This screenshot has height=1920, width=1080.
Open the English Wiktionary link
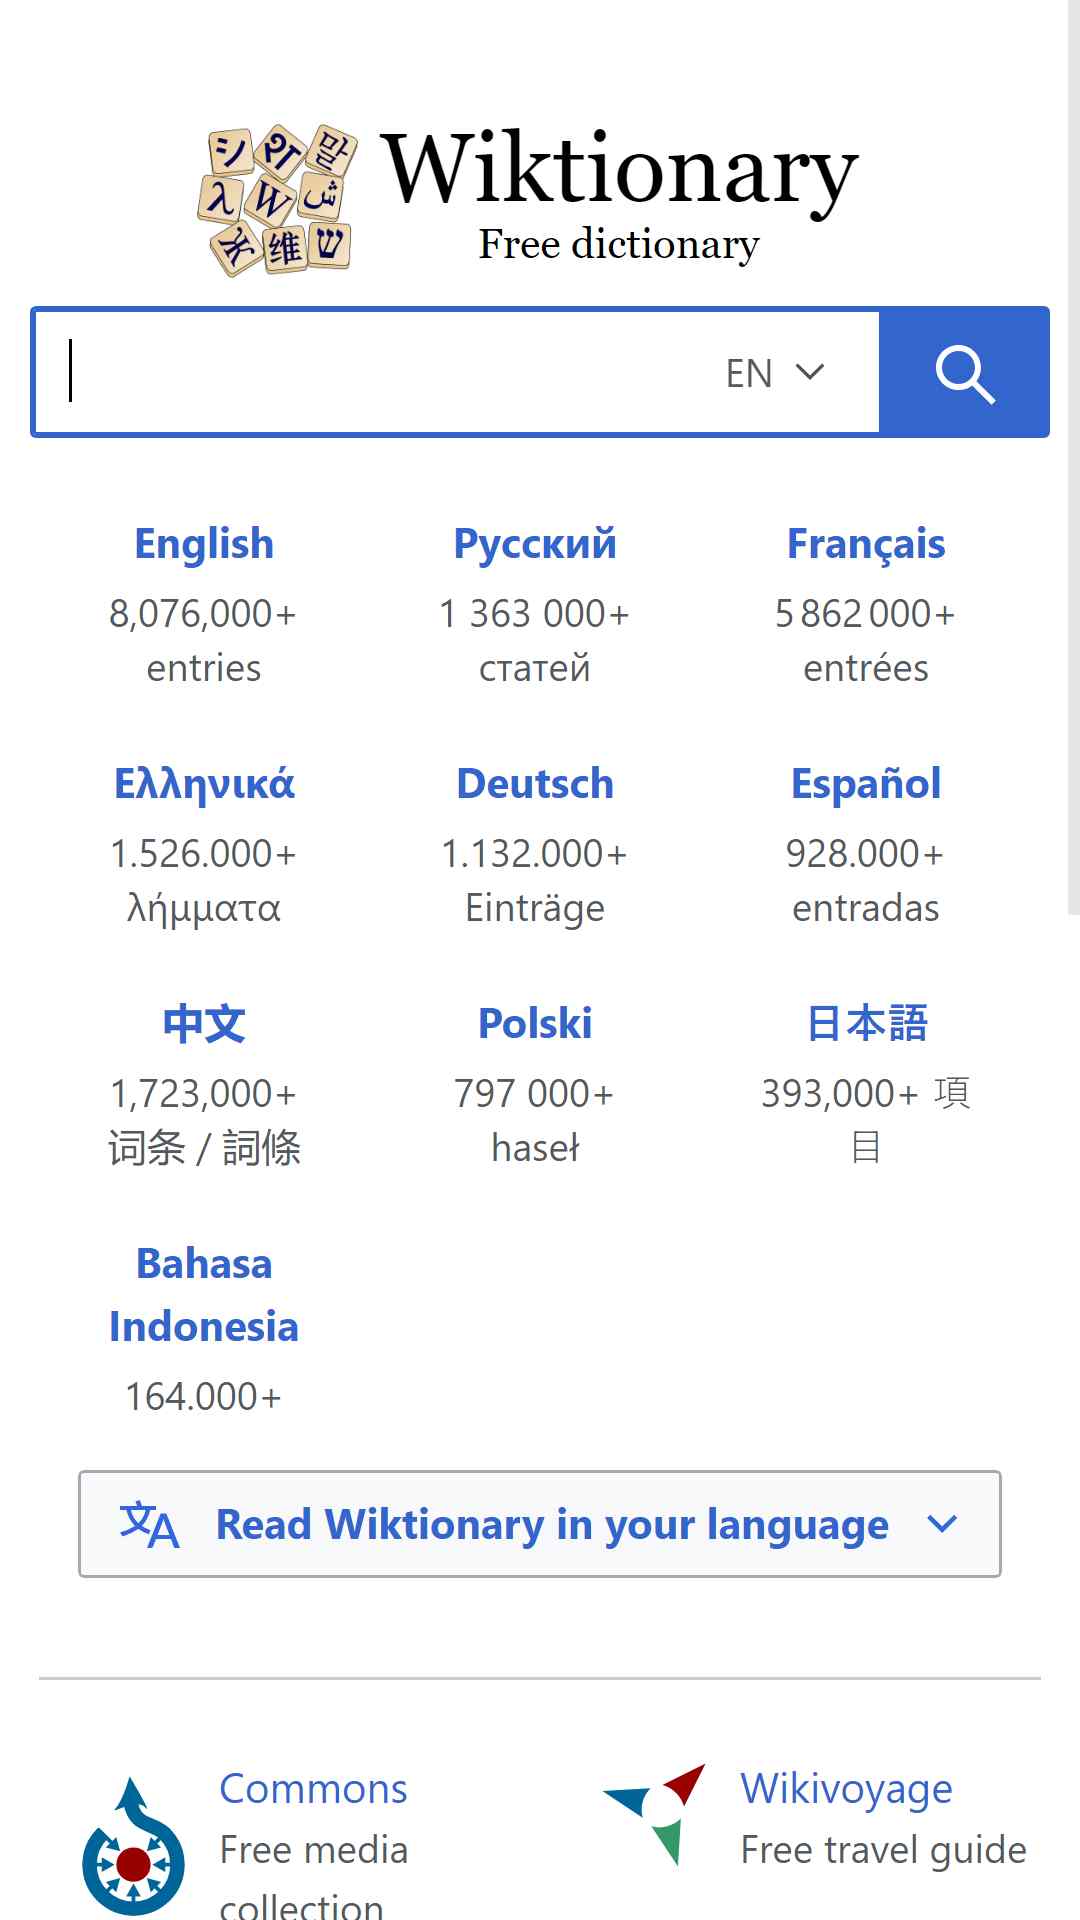[204, 544]
